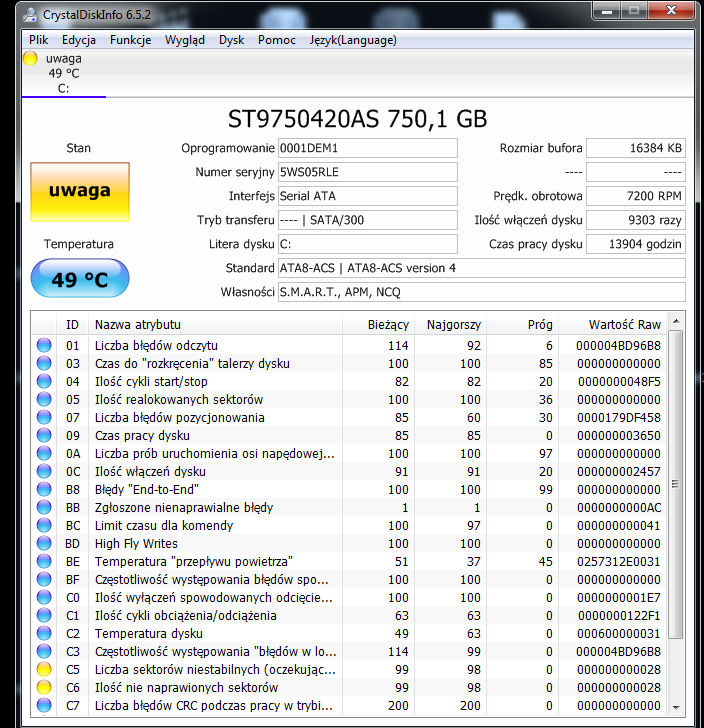Click status icon for High Fly Writes row
The height and width of the screenshot is (728, 704).
click(44, 543)
